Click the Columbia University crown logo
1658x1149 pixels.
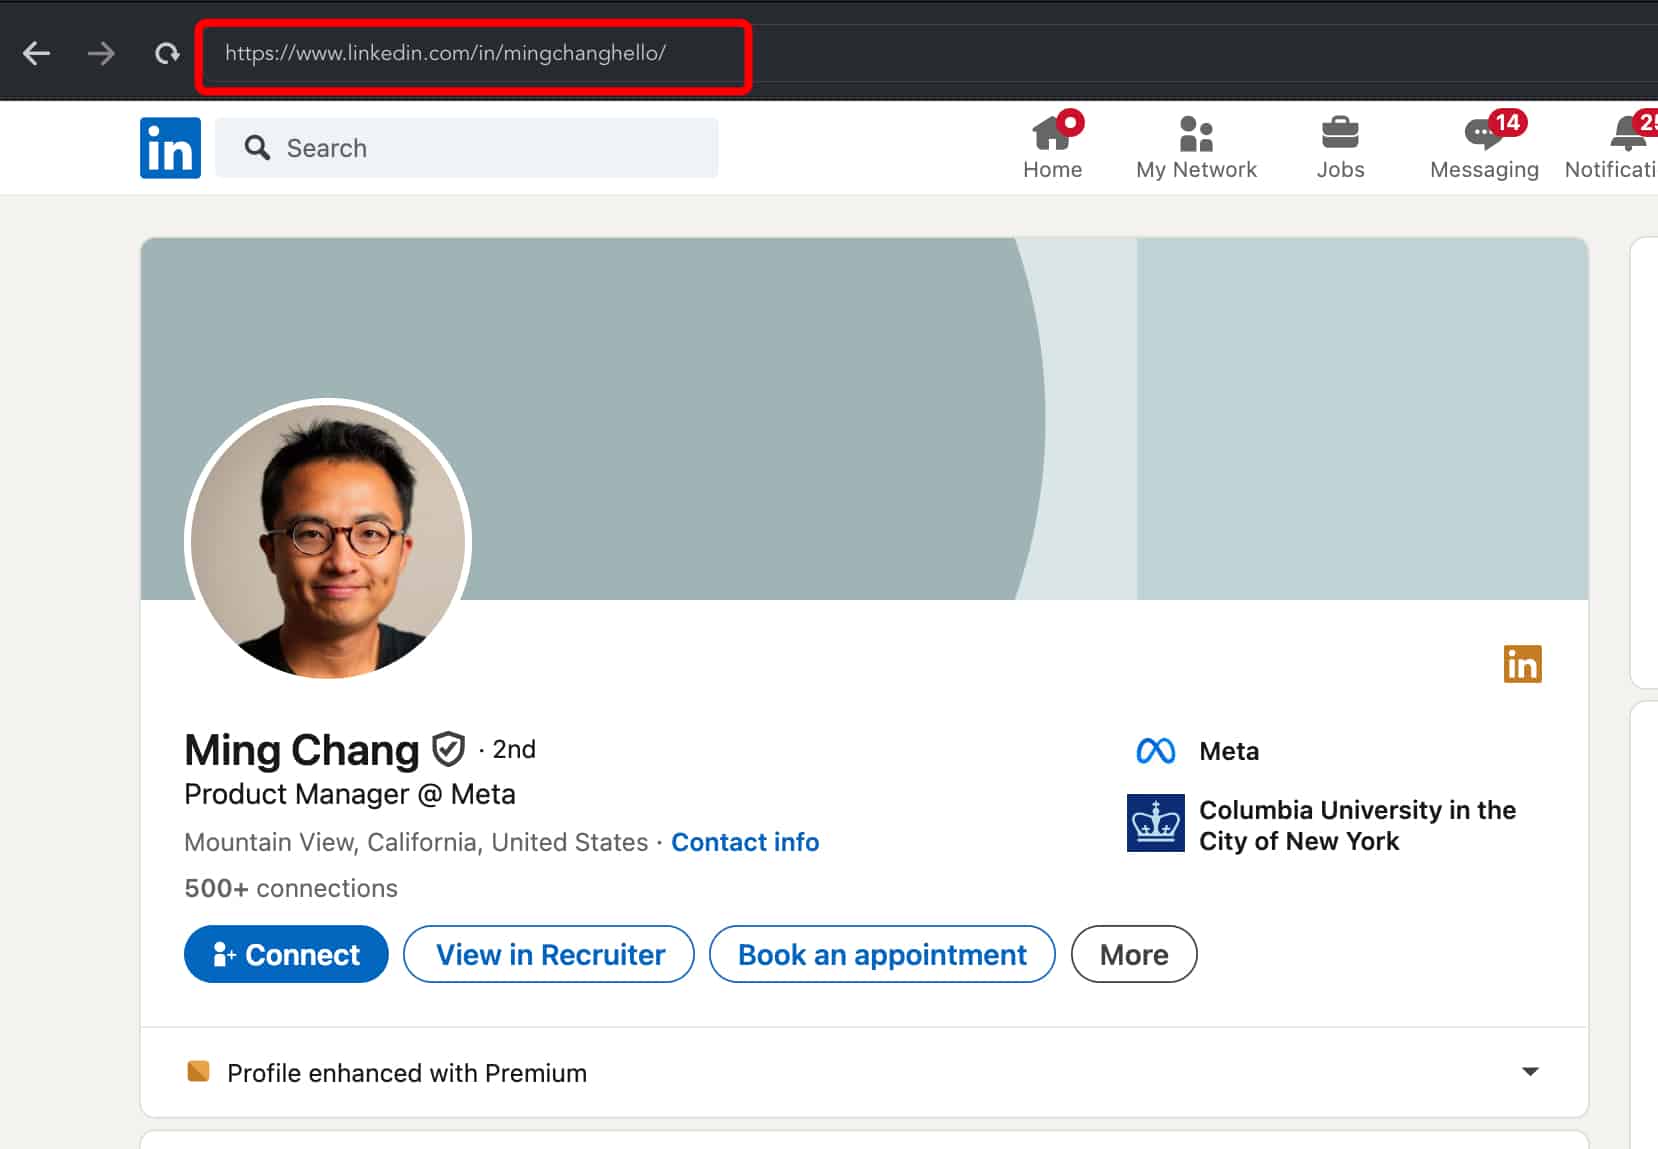(x=1155, y=823)
